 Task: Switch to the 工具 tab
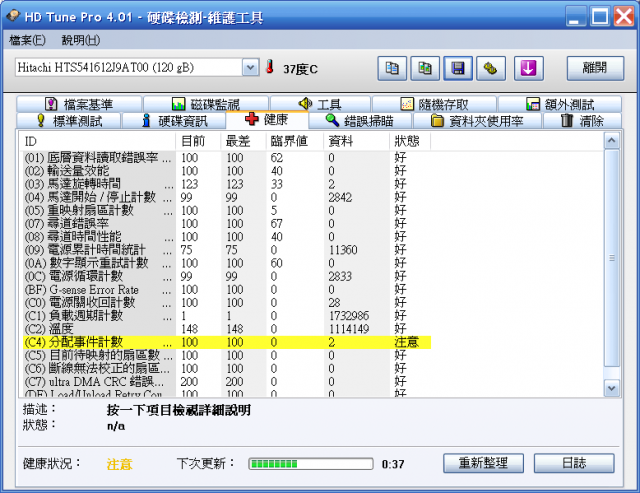coord(320,104)
